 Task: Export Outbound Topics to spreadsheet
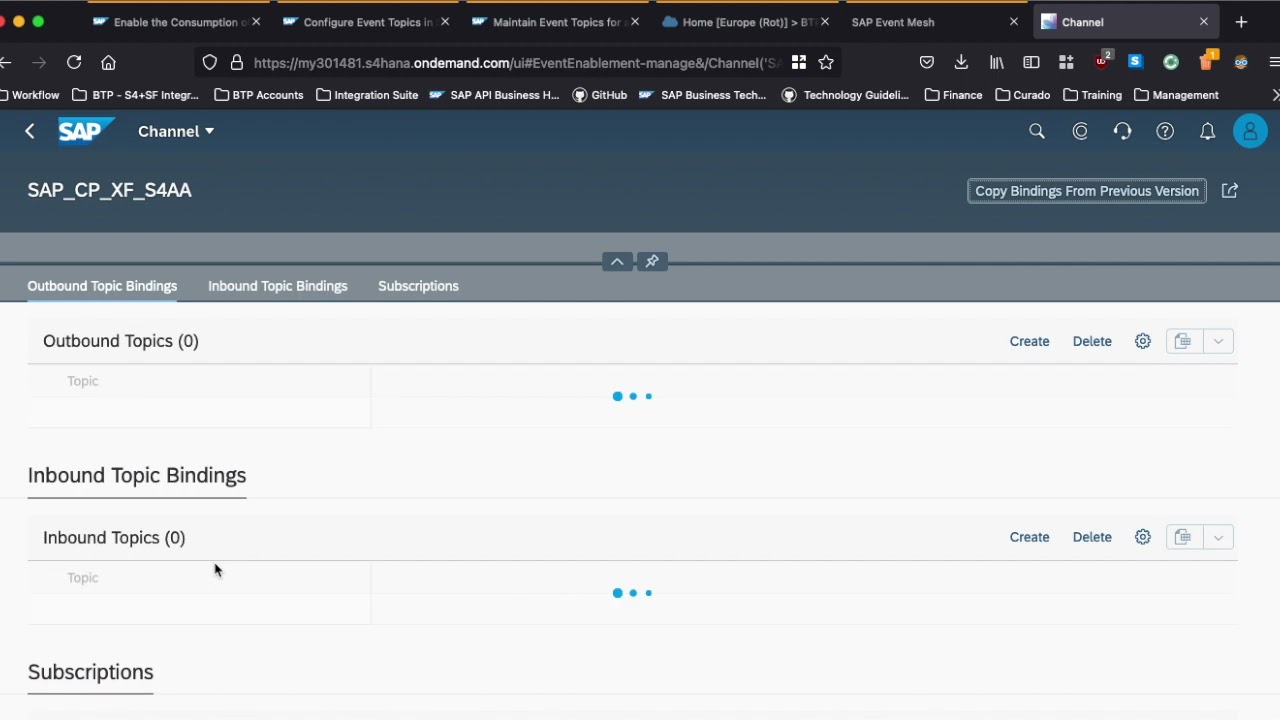coord(1184,341)
